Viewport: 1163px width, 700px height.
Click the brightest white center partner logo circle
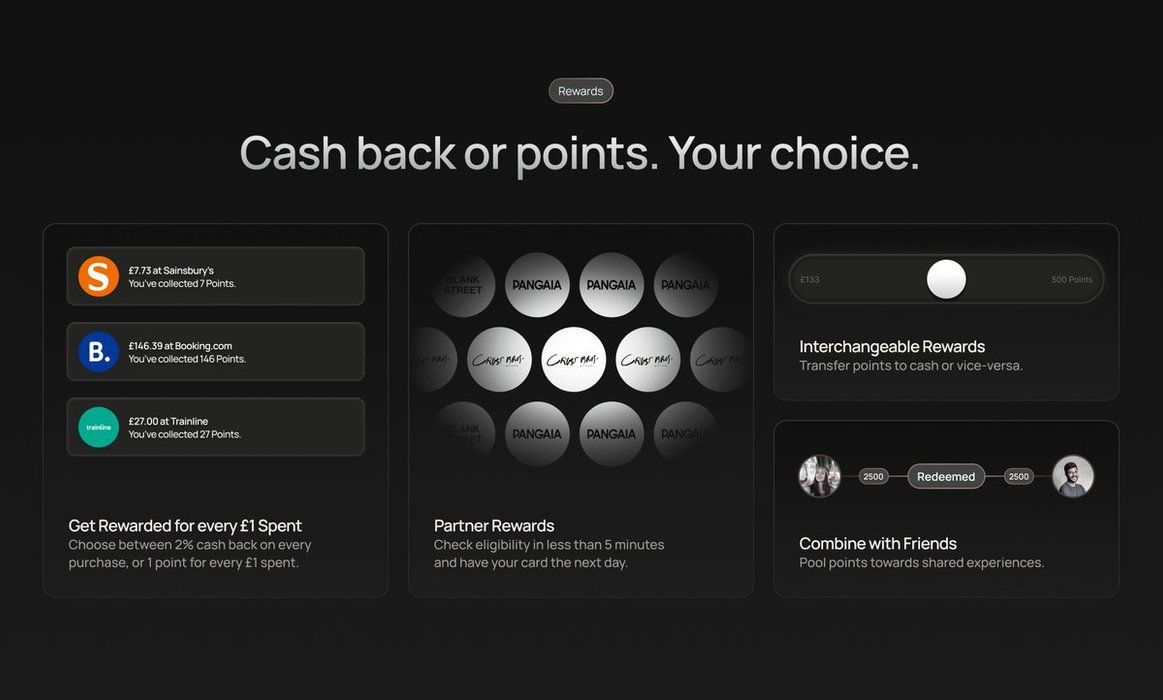pos(574,359)
